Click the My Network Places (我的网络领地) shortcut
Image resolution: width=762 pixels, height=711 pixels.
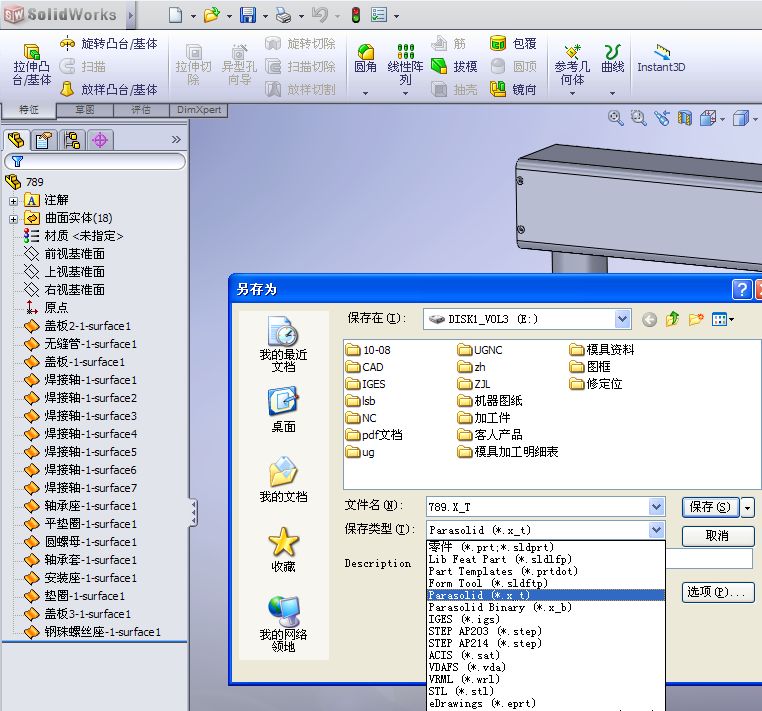pyautogui.click(x=283, y=624)
